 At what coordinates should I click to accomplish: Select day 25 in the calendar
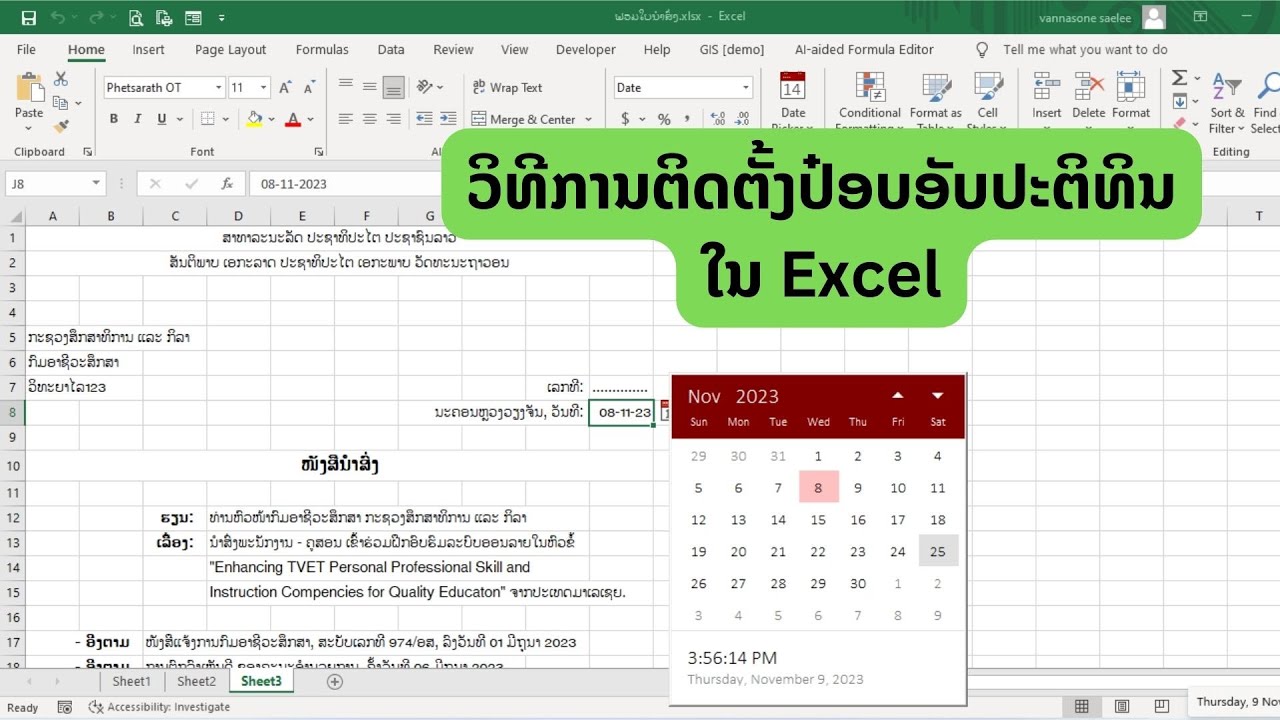tap(938, 551)
